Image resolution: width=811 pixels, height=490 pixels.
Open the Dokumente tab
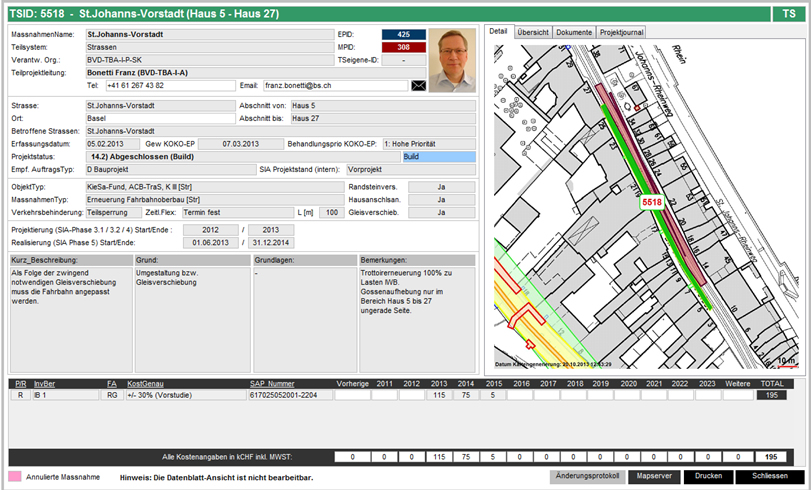(574, 32)
